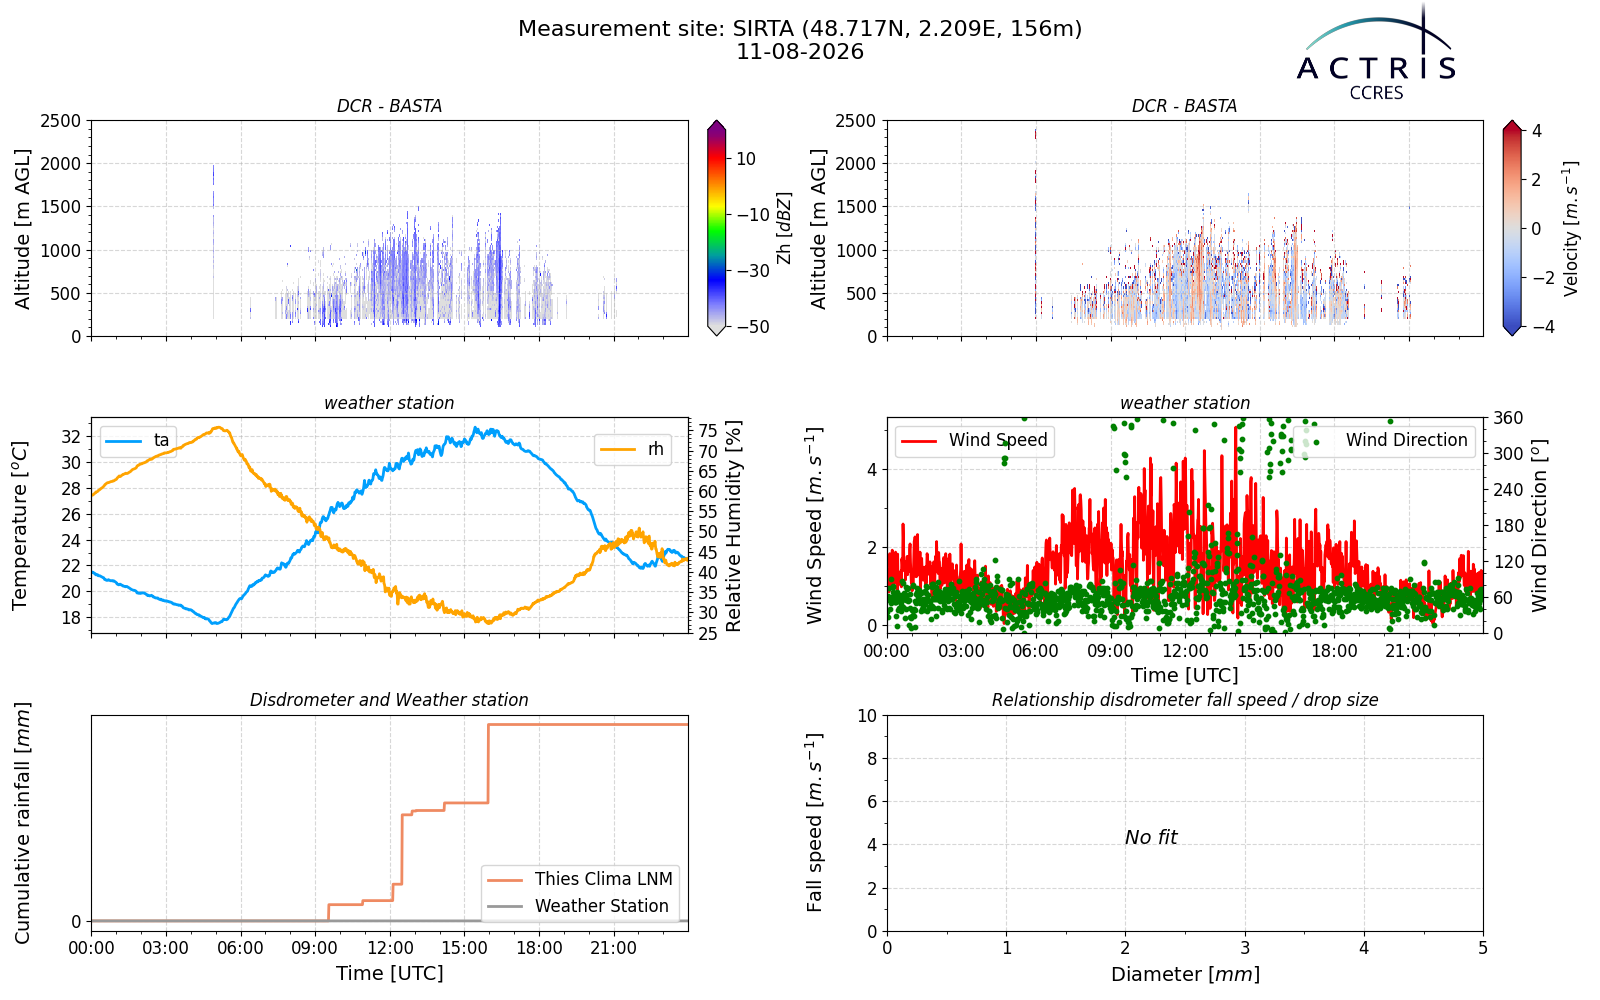Click the 12:00 tick under the rainfall plot
The height and width of the screenshot is (1000, 1600).
tap(389, 948)
